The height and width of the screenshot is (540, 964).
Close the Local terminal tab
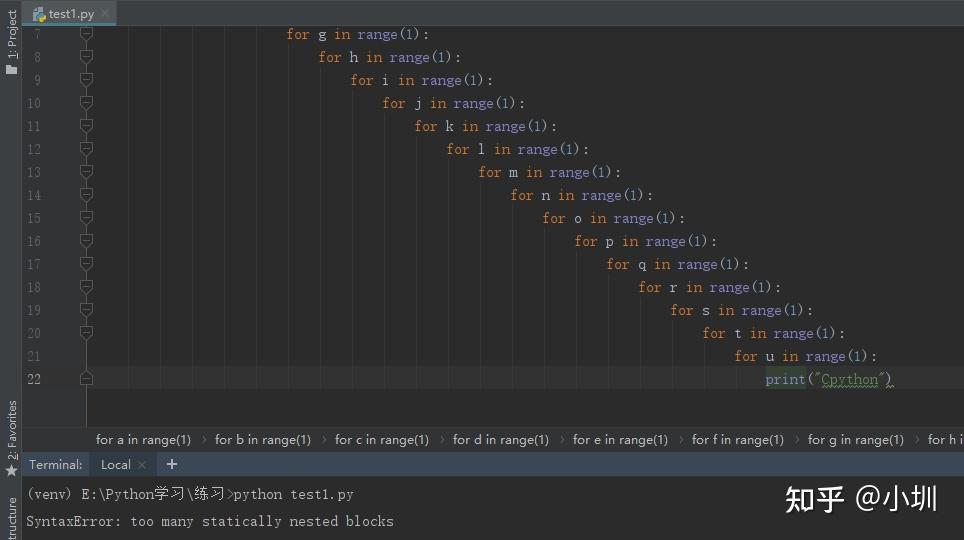coord(142,465)
